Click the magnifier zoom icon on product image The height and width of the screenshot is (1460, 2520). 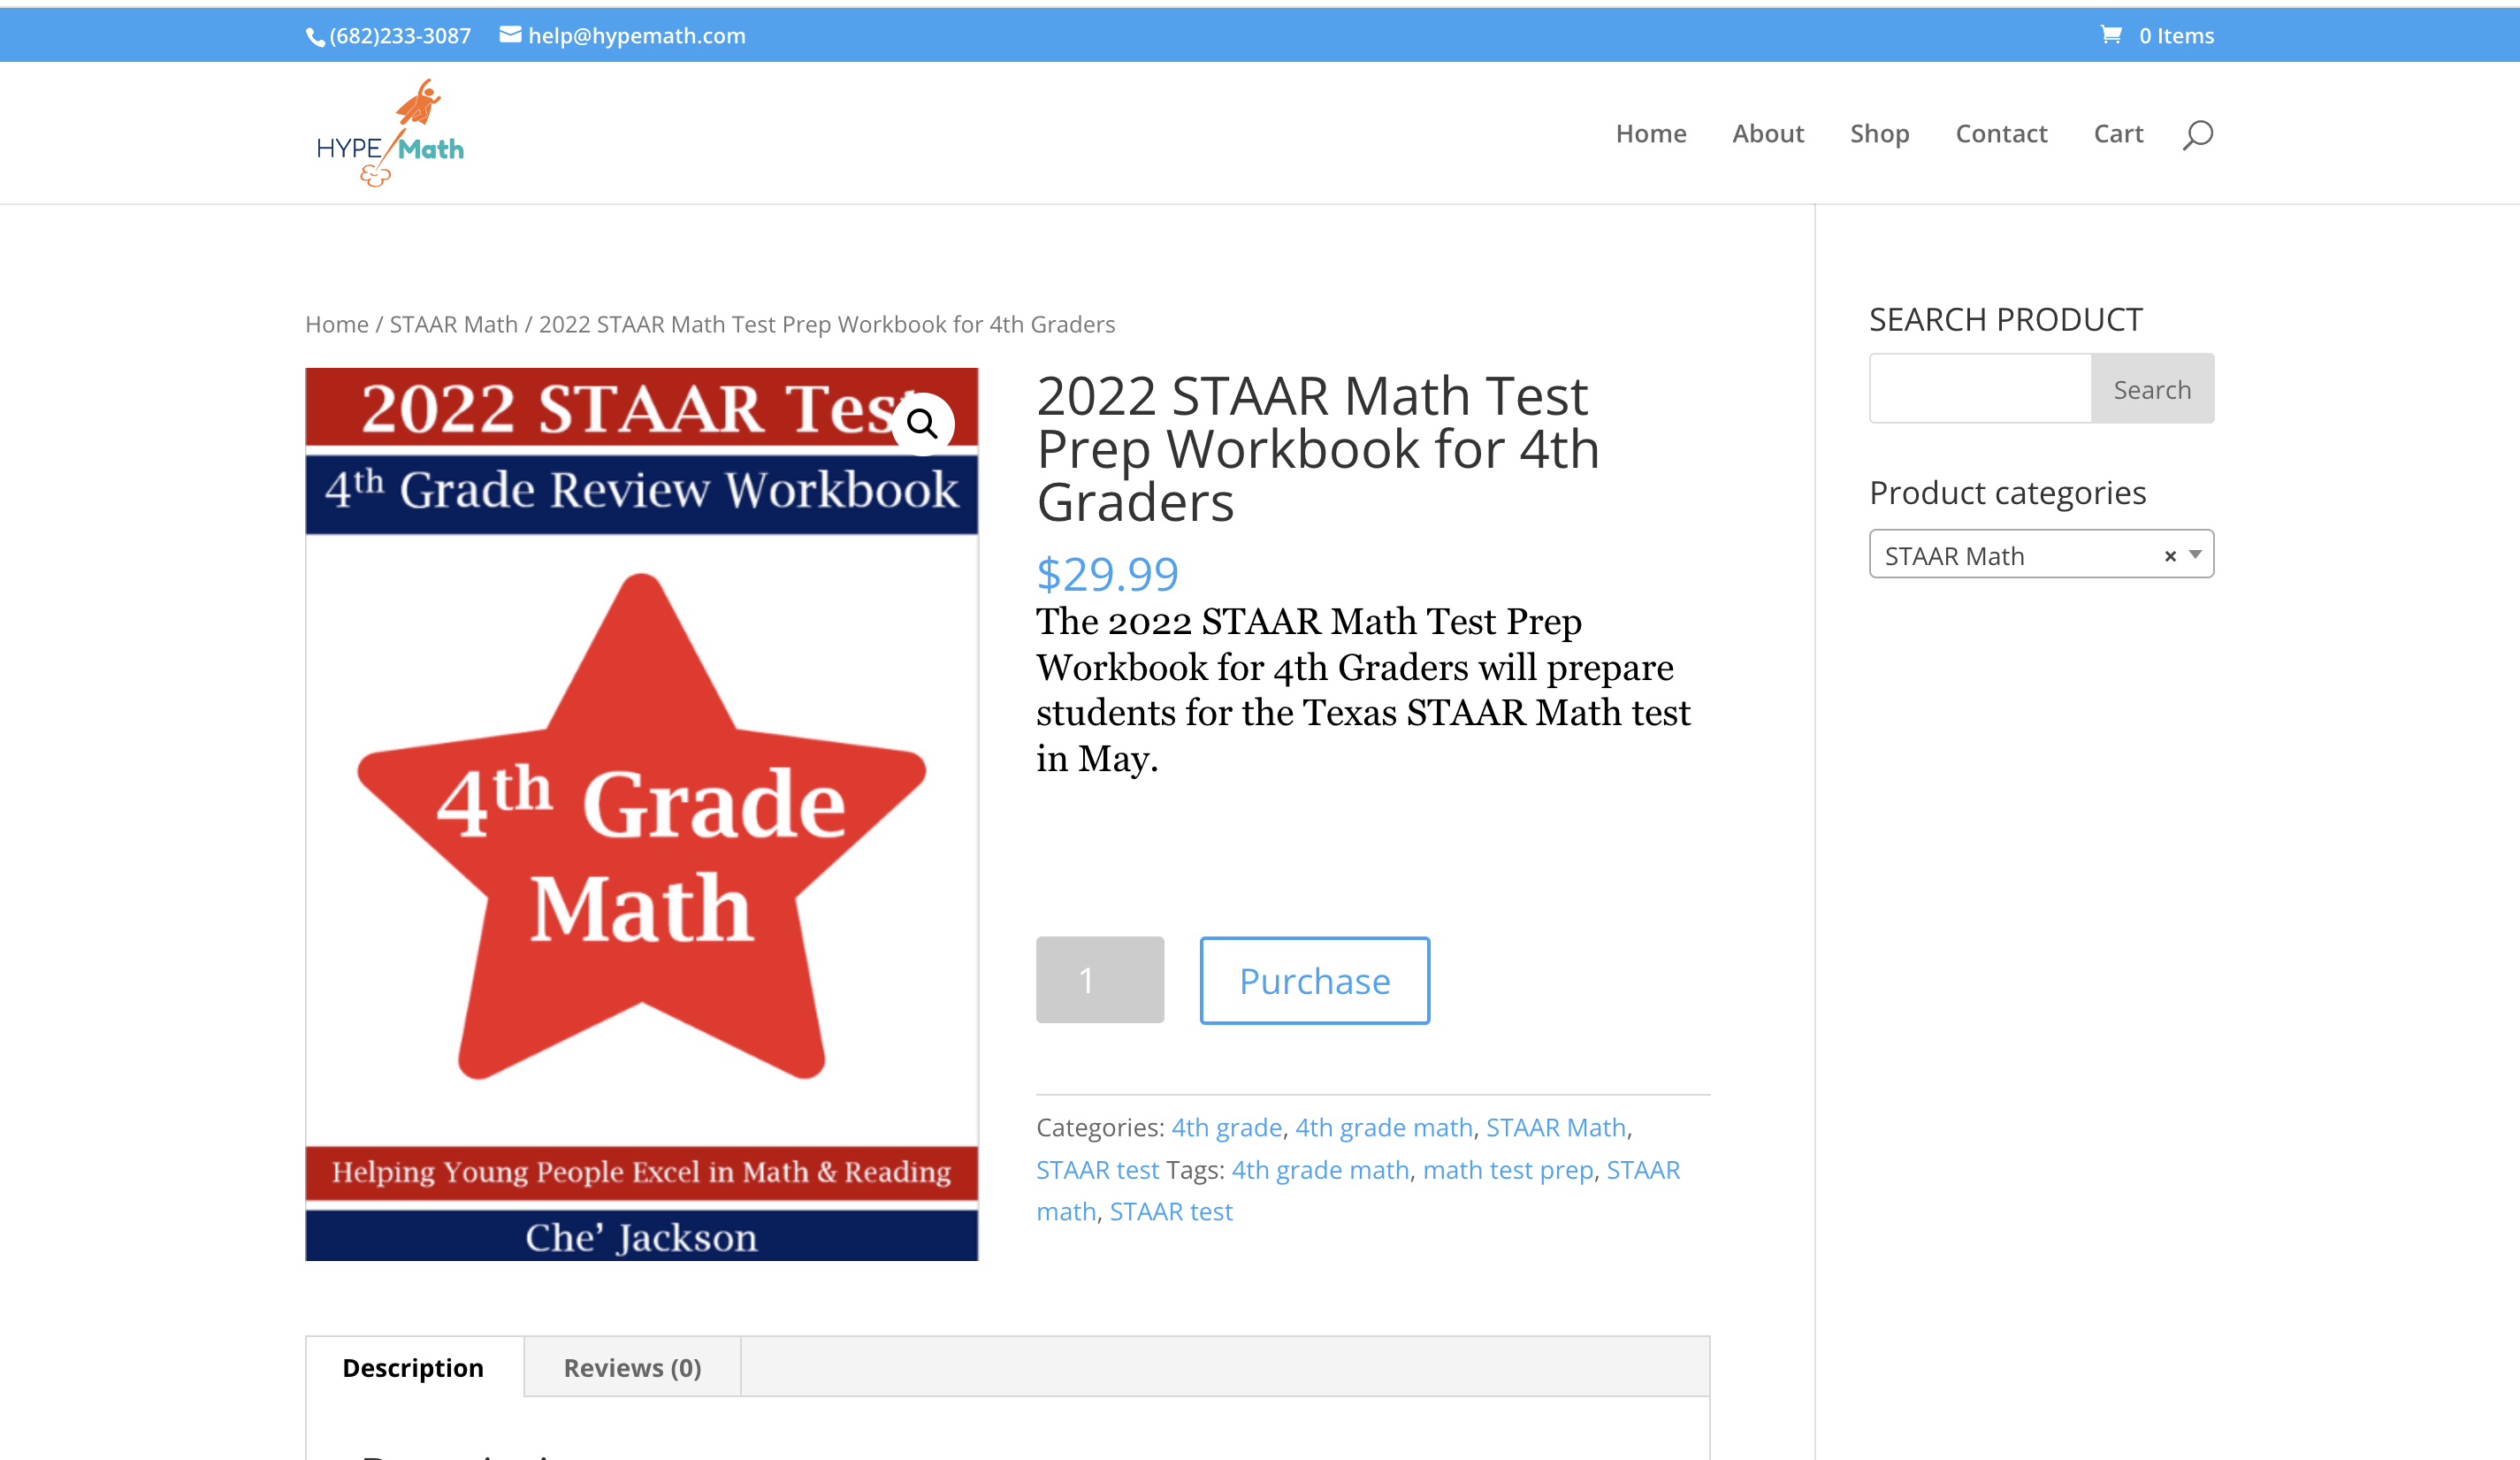pyautogui.click(x=921, y=424)
